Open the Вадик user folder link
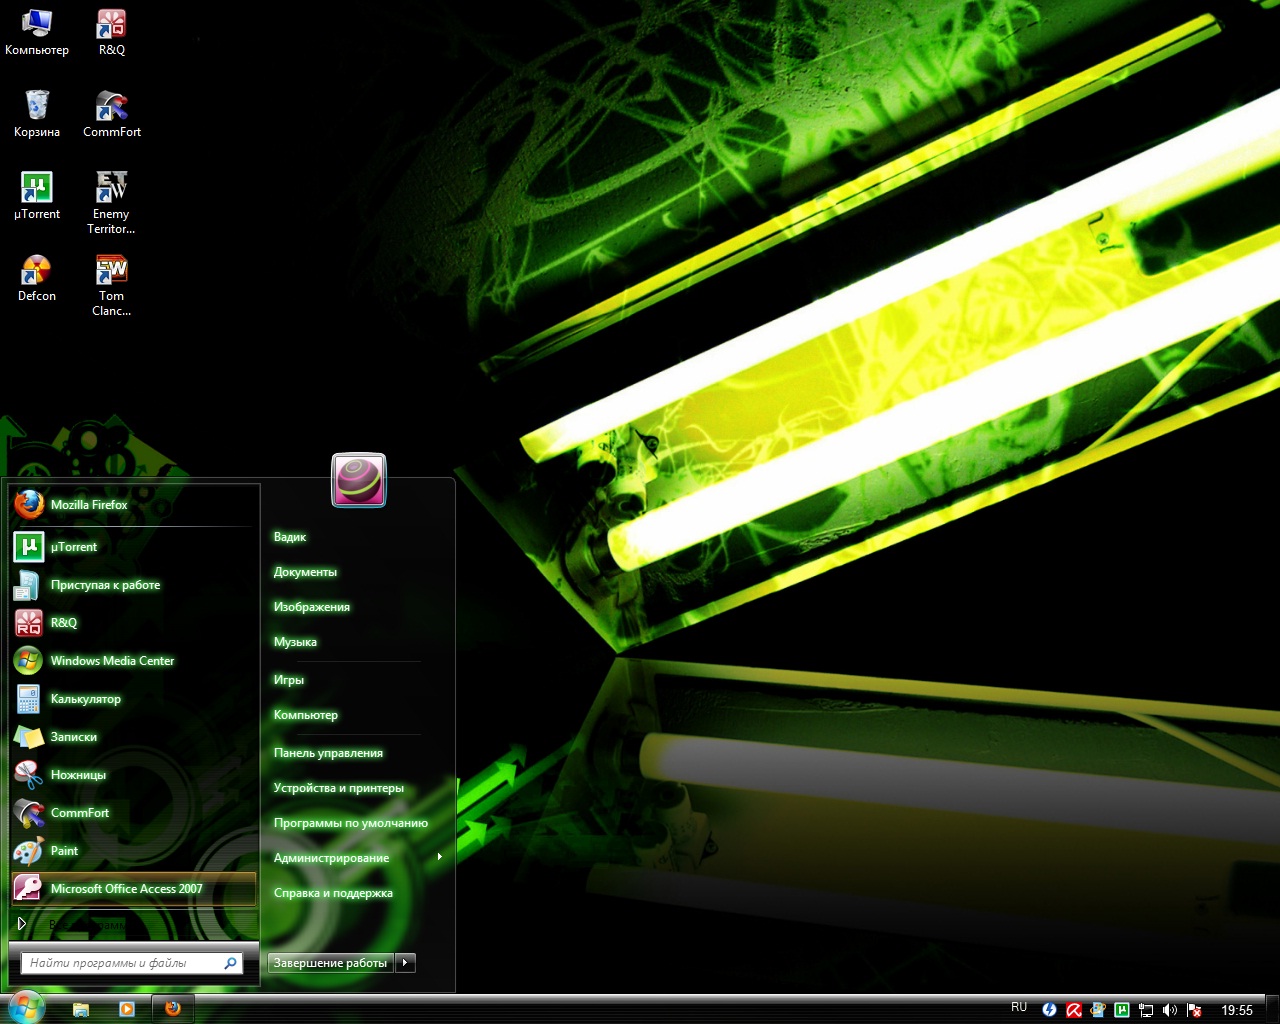The width and height of the screenshot is (1280, 1024). [290, 537]
